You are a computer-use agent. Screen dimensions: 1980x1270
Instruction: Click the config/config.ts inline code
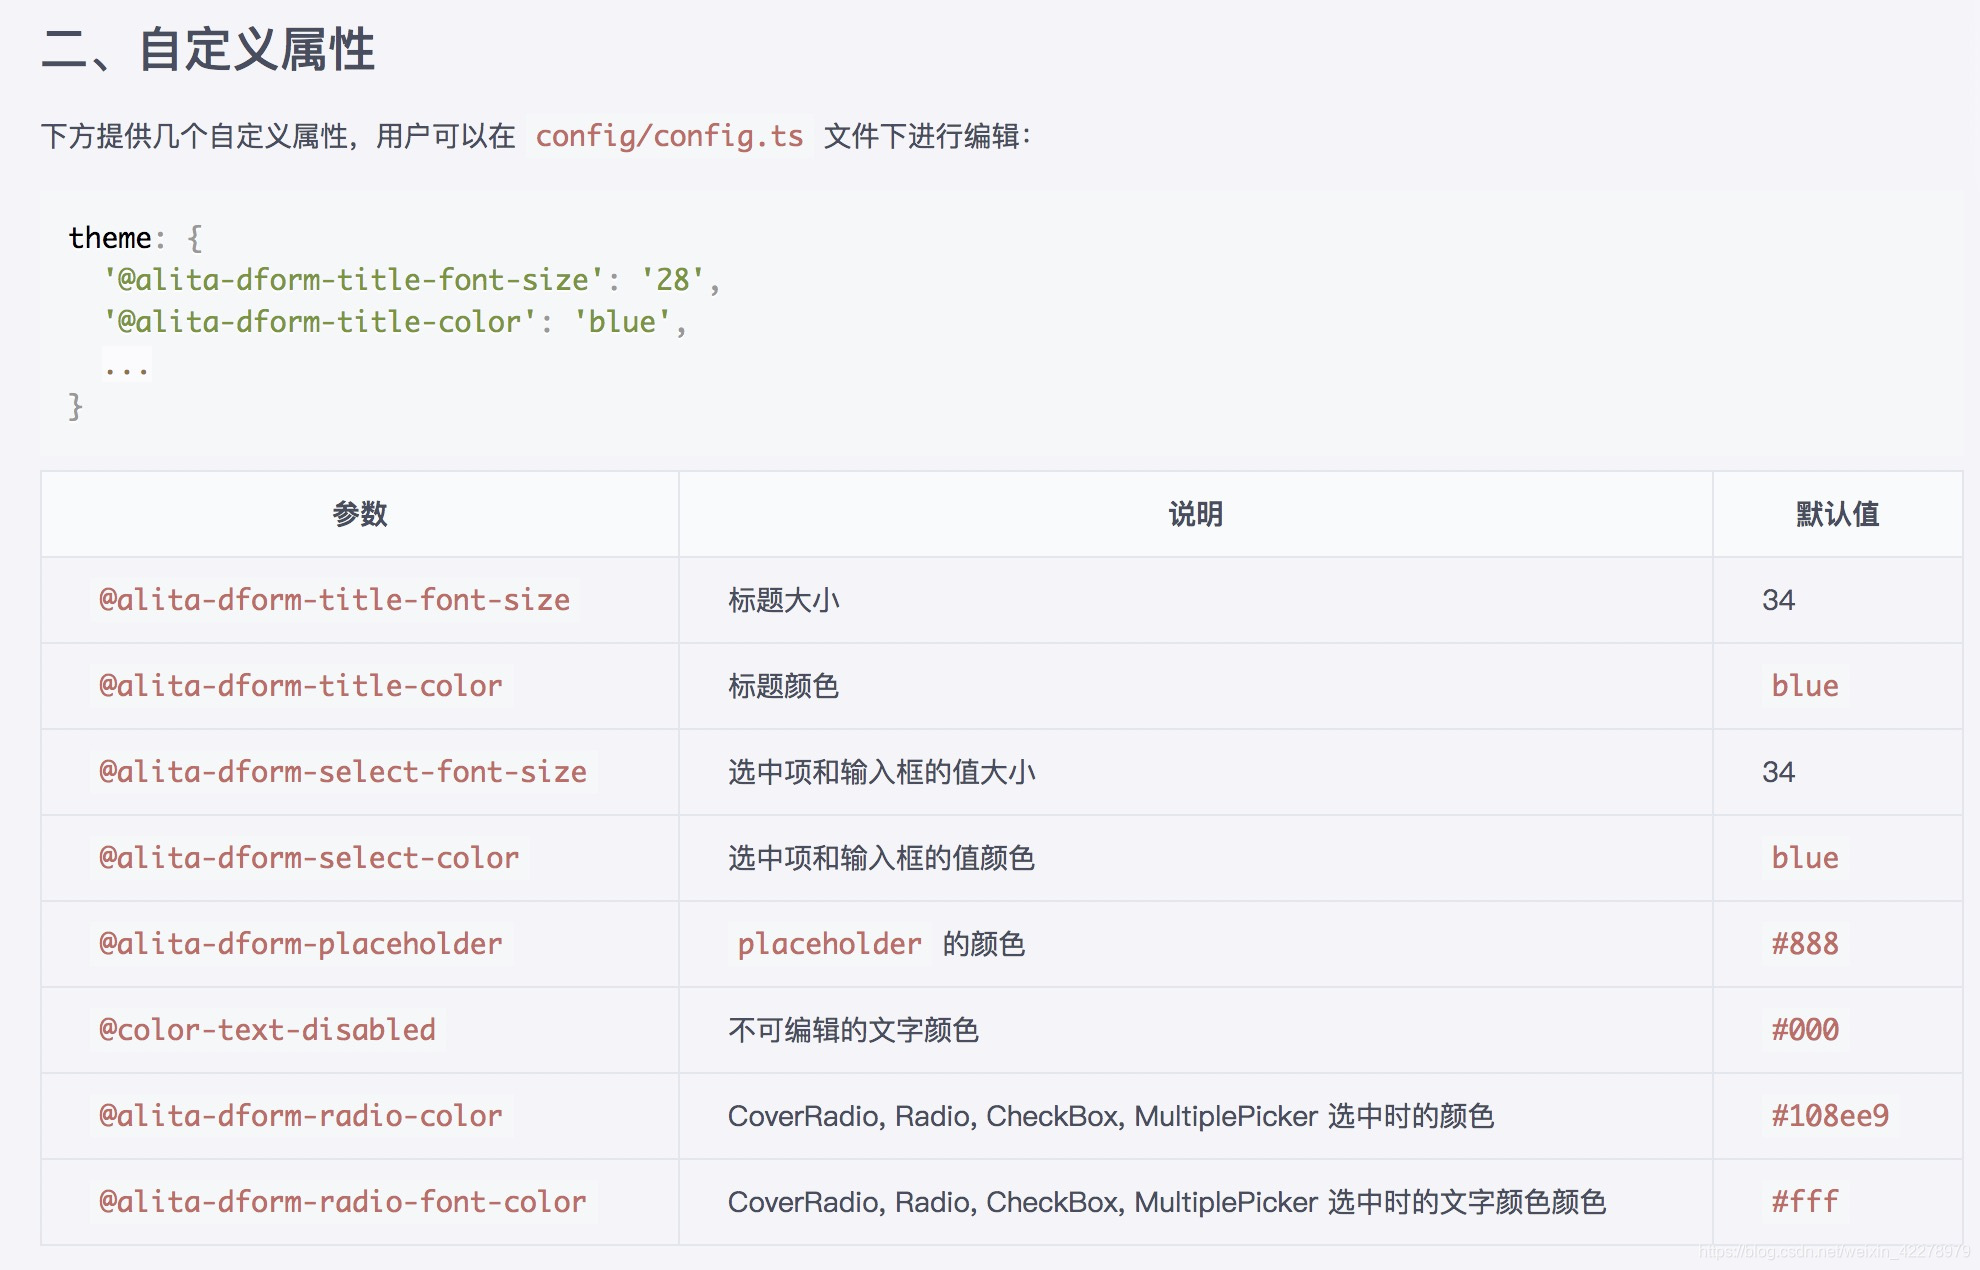pyautogui.click(x=669, y=136)
